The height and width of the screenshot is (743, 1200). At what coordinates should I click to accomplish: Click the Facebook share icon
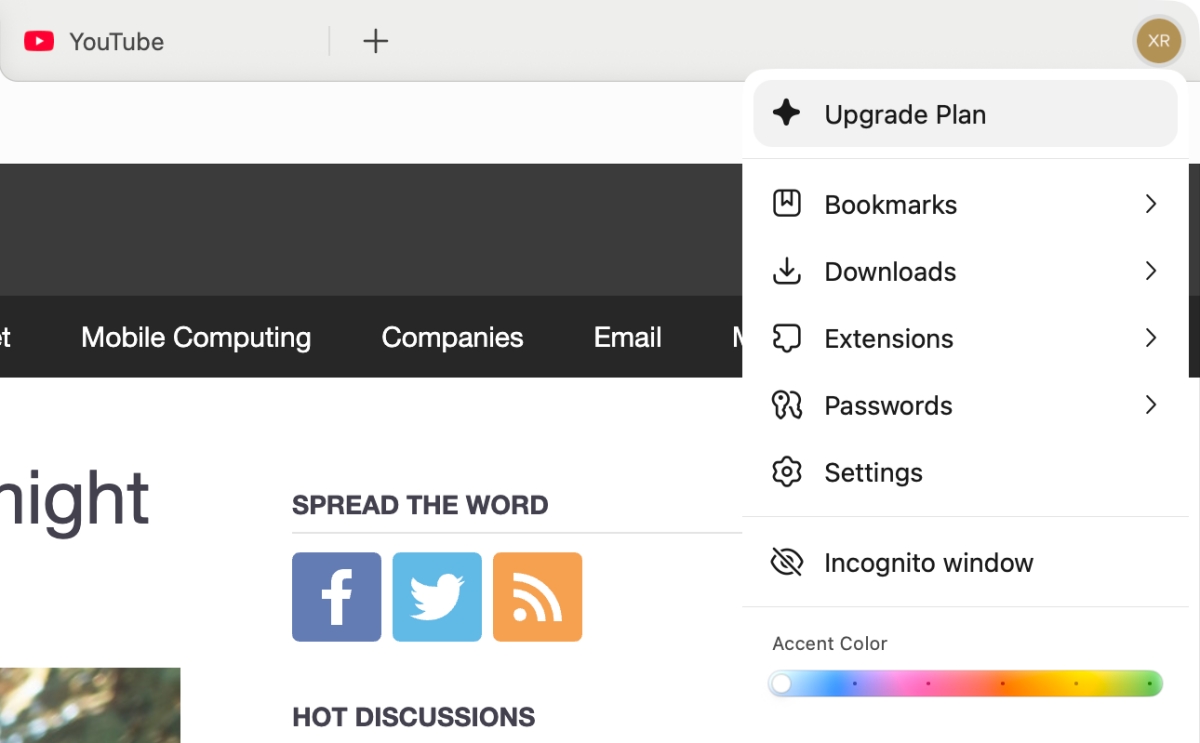(336, 597)
